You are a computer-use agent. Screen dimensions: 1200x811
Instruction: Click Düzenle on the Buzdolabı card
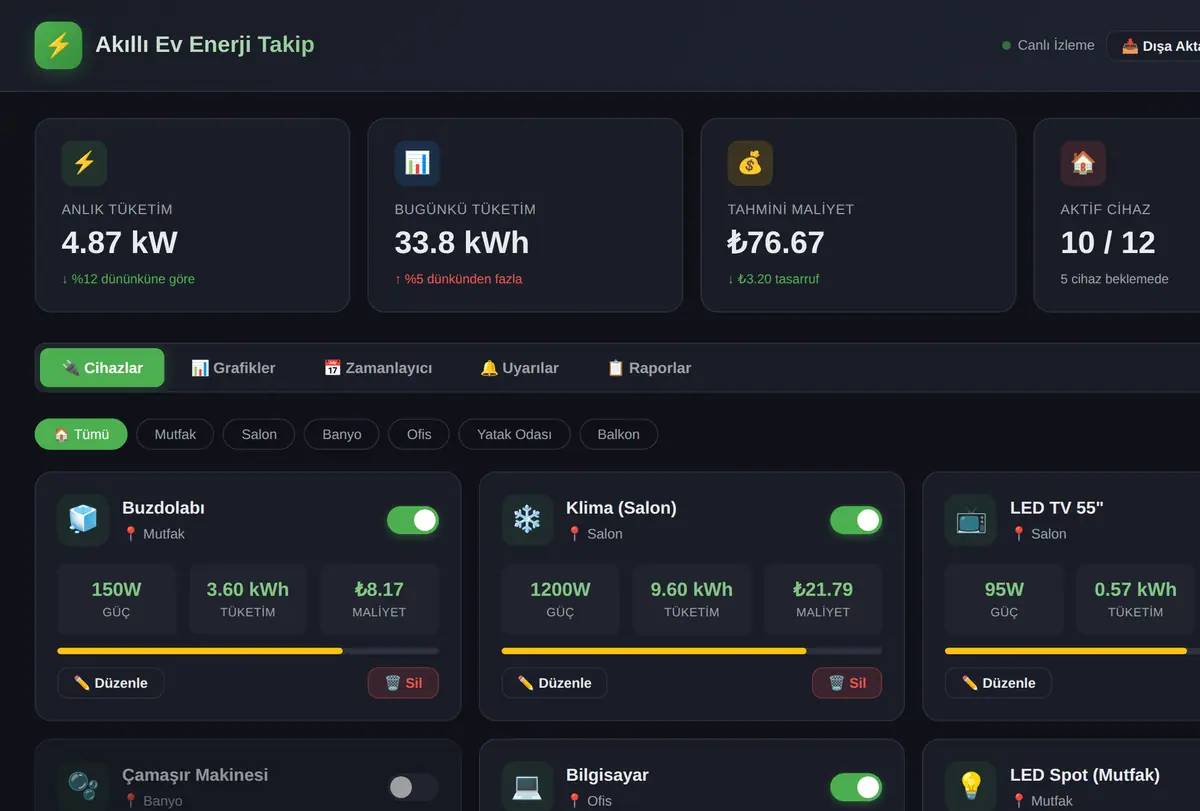[111, 683]
